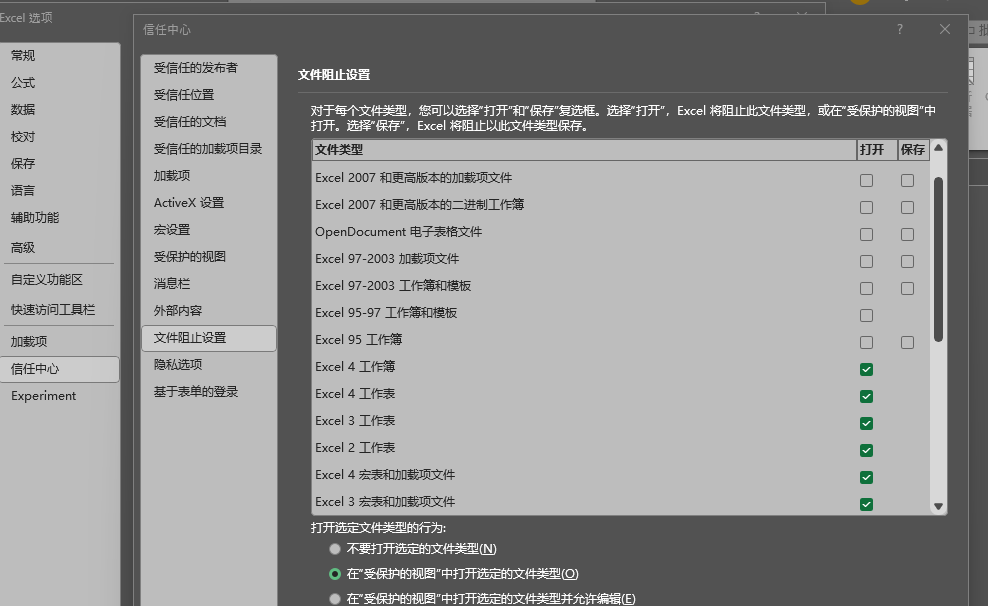Check 打开 for Excel 97-2003 加载项文件
988x606 pixels.
866,261
